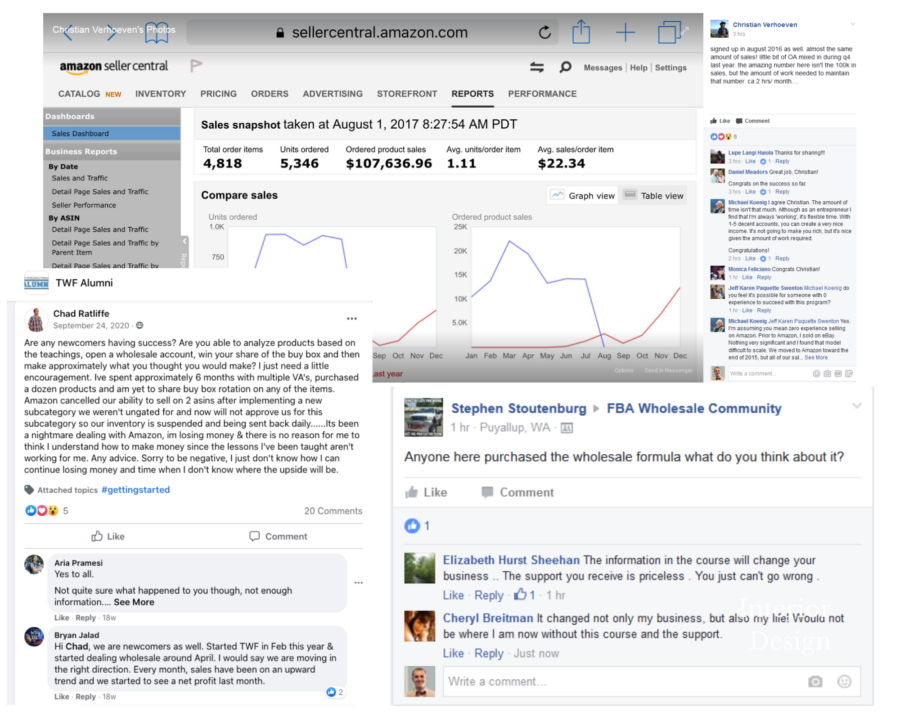Click the swap arrows icon in Seller Central header
Screen dimensions: 900x720
click(x=537, y=68)
